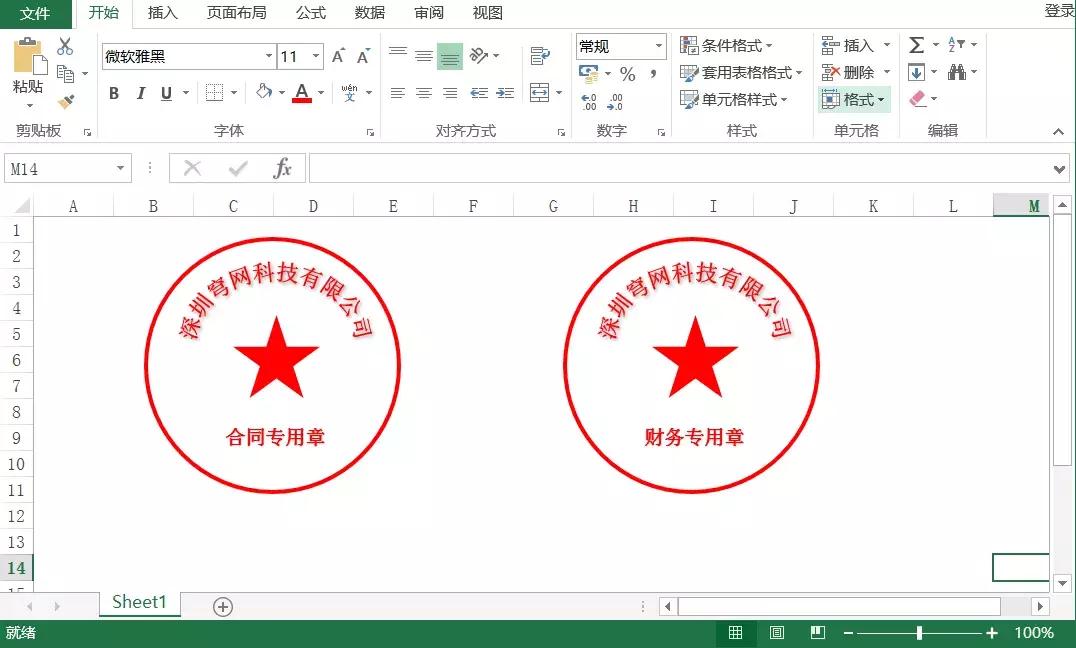Add a new worksheet with the + button
This screenshot has width=1076, height=648.
tap(222, 606)
